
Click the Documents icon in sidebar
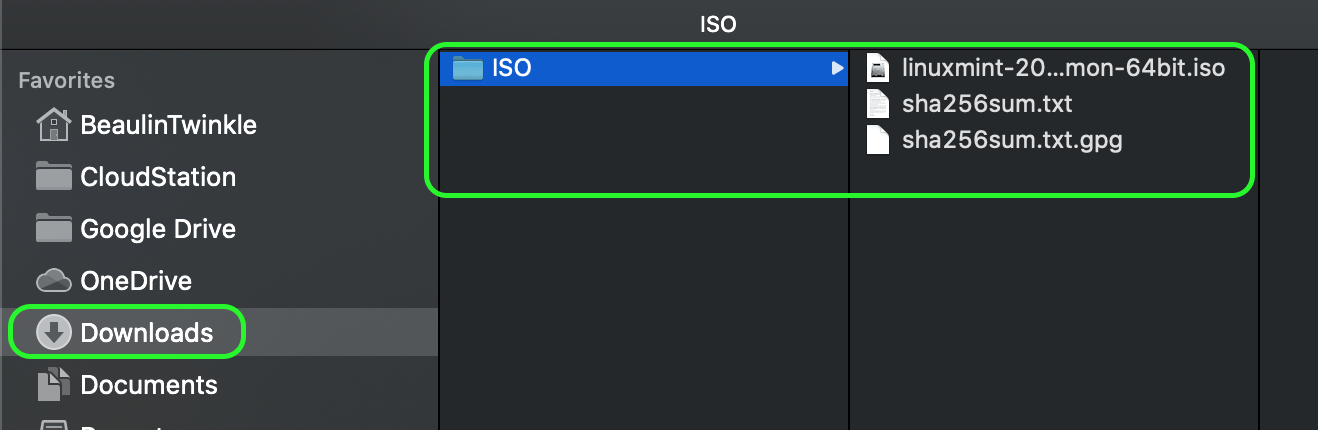click(54, 385)
